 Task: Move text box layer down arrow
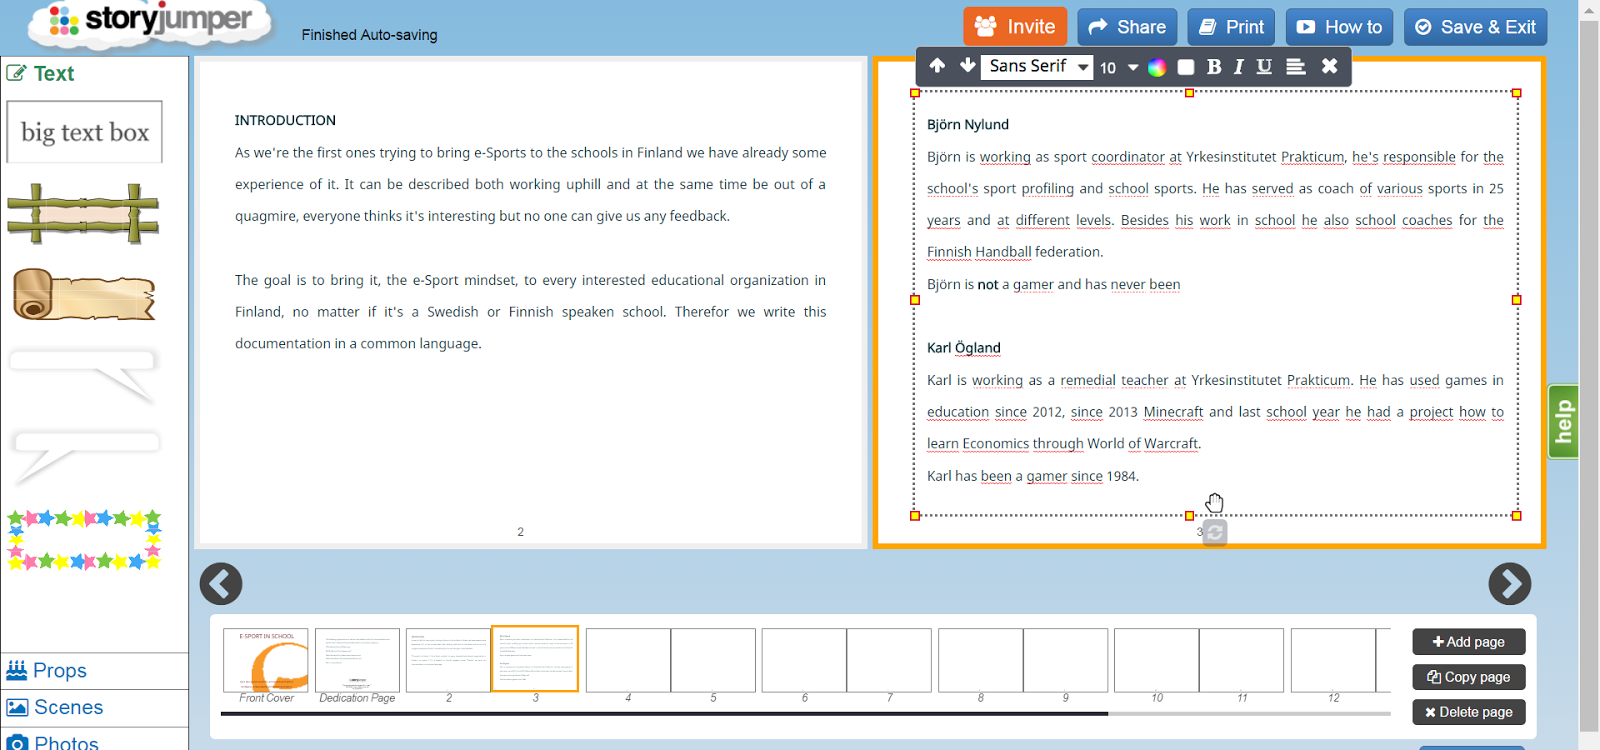coord(967,66)
